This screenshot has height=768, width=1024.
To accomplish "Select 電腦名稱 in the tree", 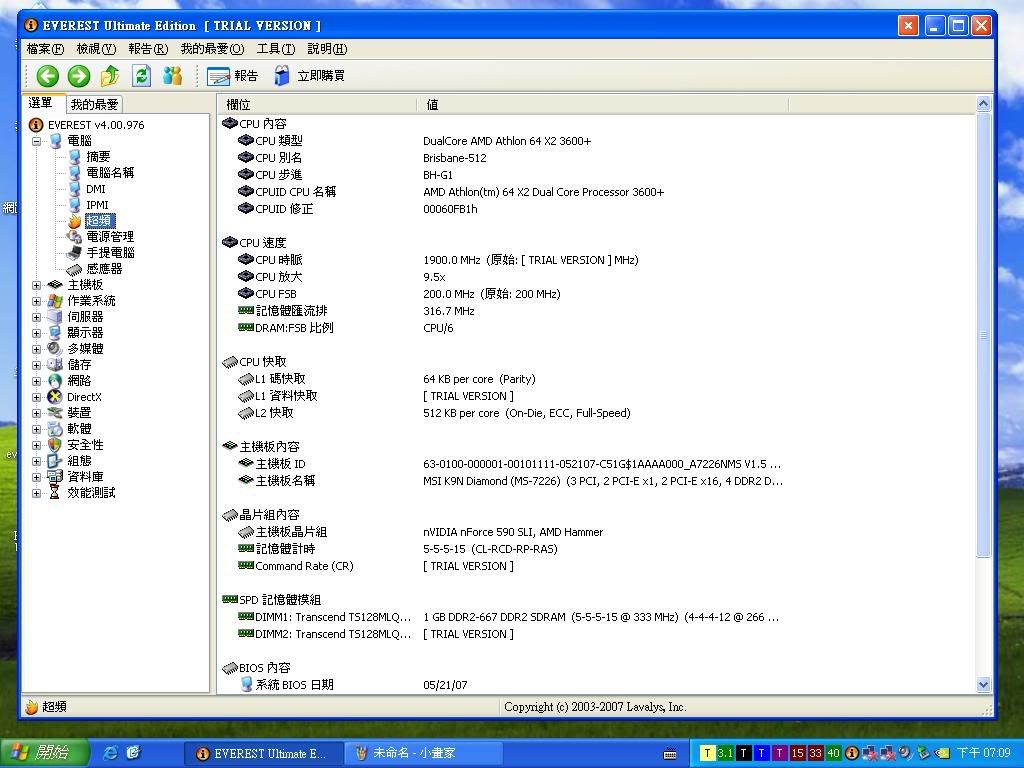I will pyautogui.click(x=110, y=173).
